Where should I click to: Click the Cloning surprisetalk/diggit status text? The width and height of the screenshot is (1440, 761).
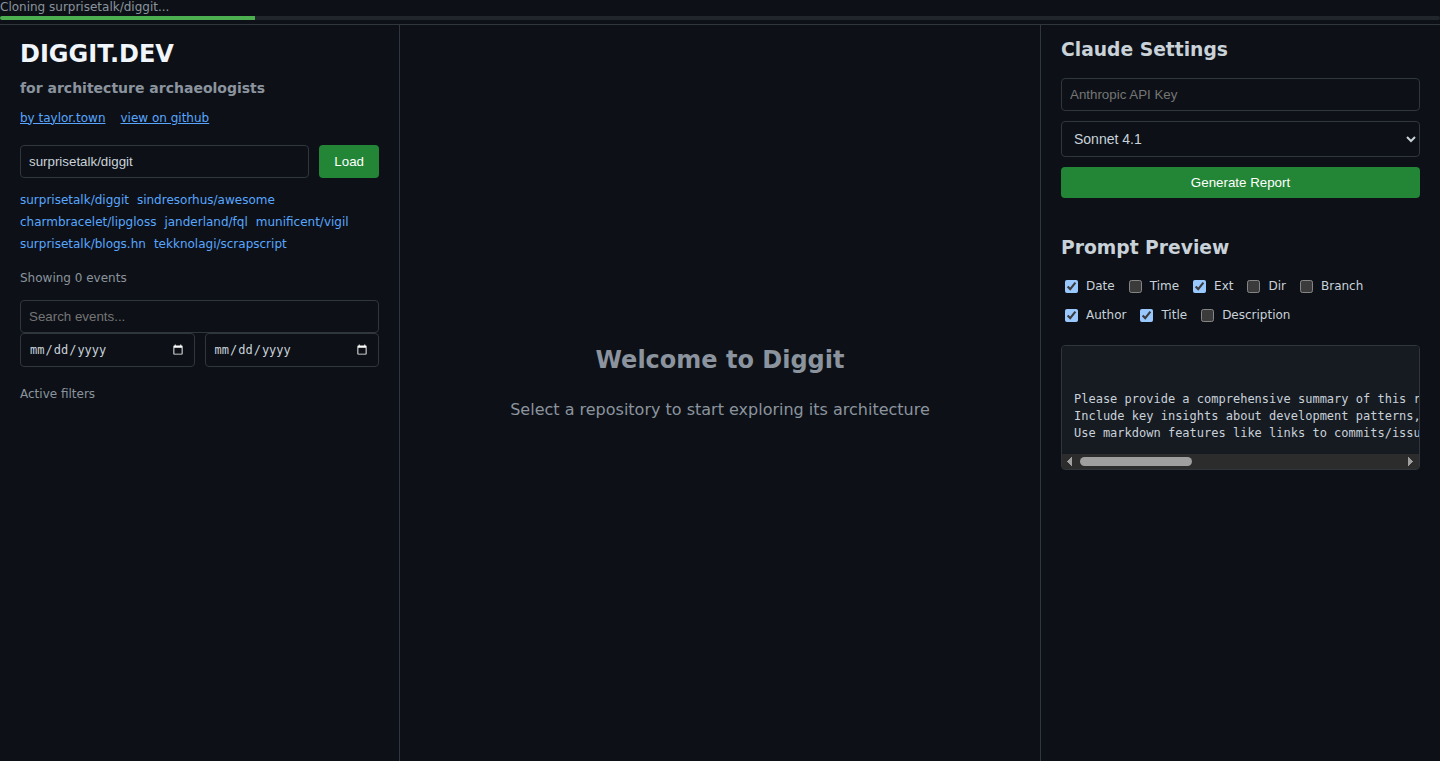(84, 7)
